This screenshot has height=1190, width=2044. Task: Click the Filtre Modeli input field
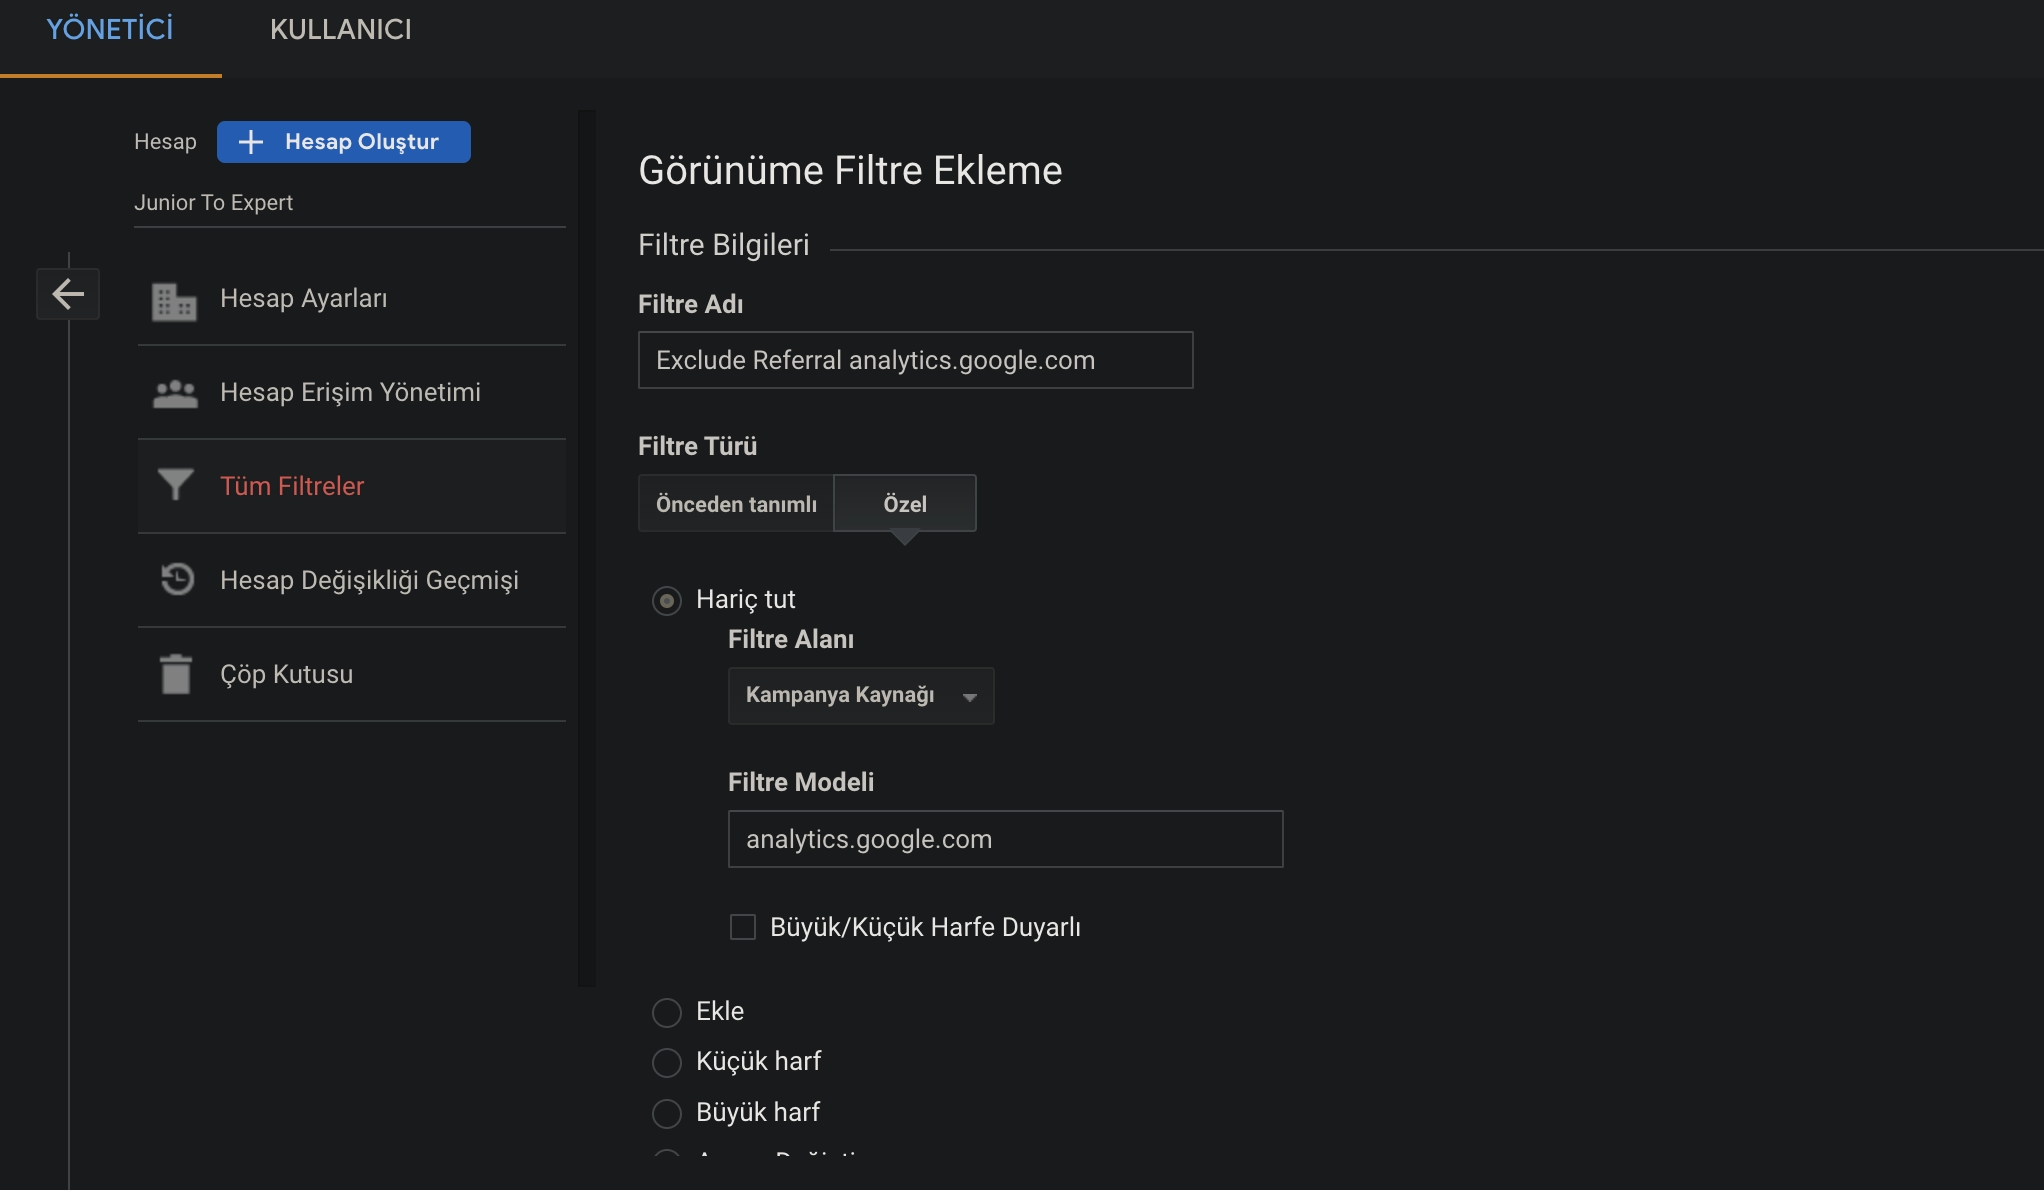click(1005, 839)
